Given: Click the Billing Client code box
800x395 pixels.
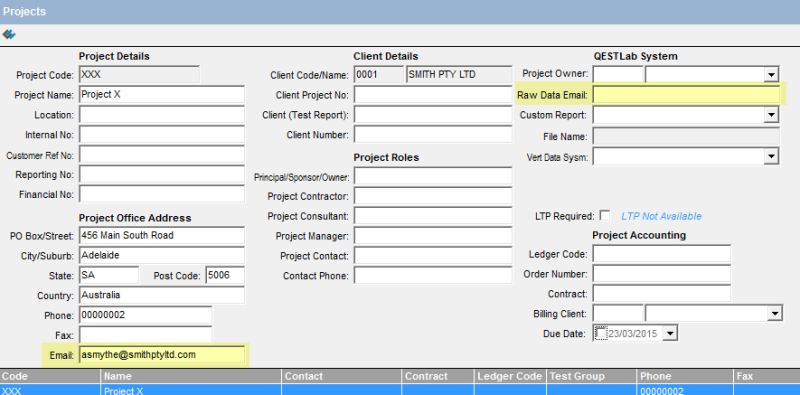Looking at the screenshot, I should [618, 313].
